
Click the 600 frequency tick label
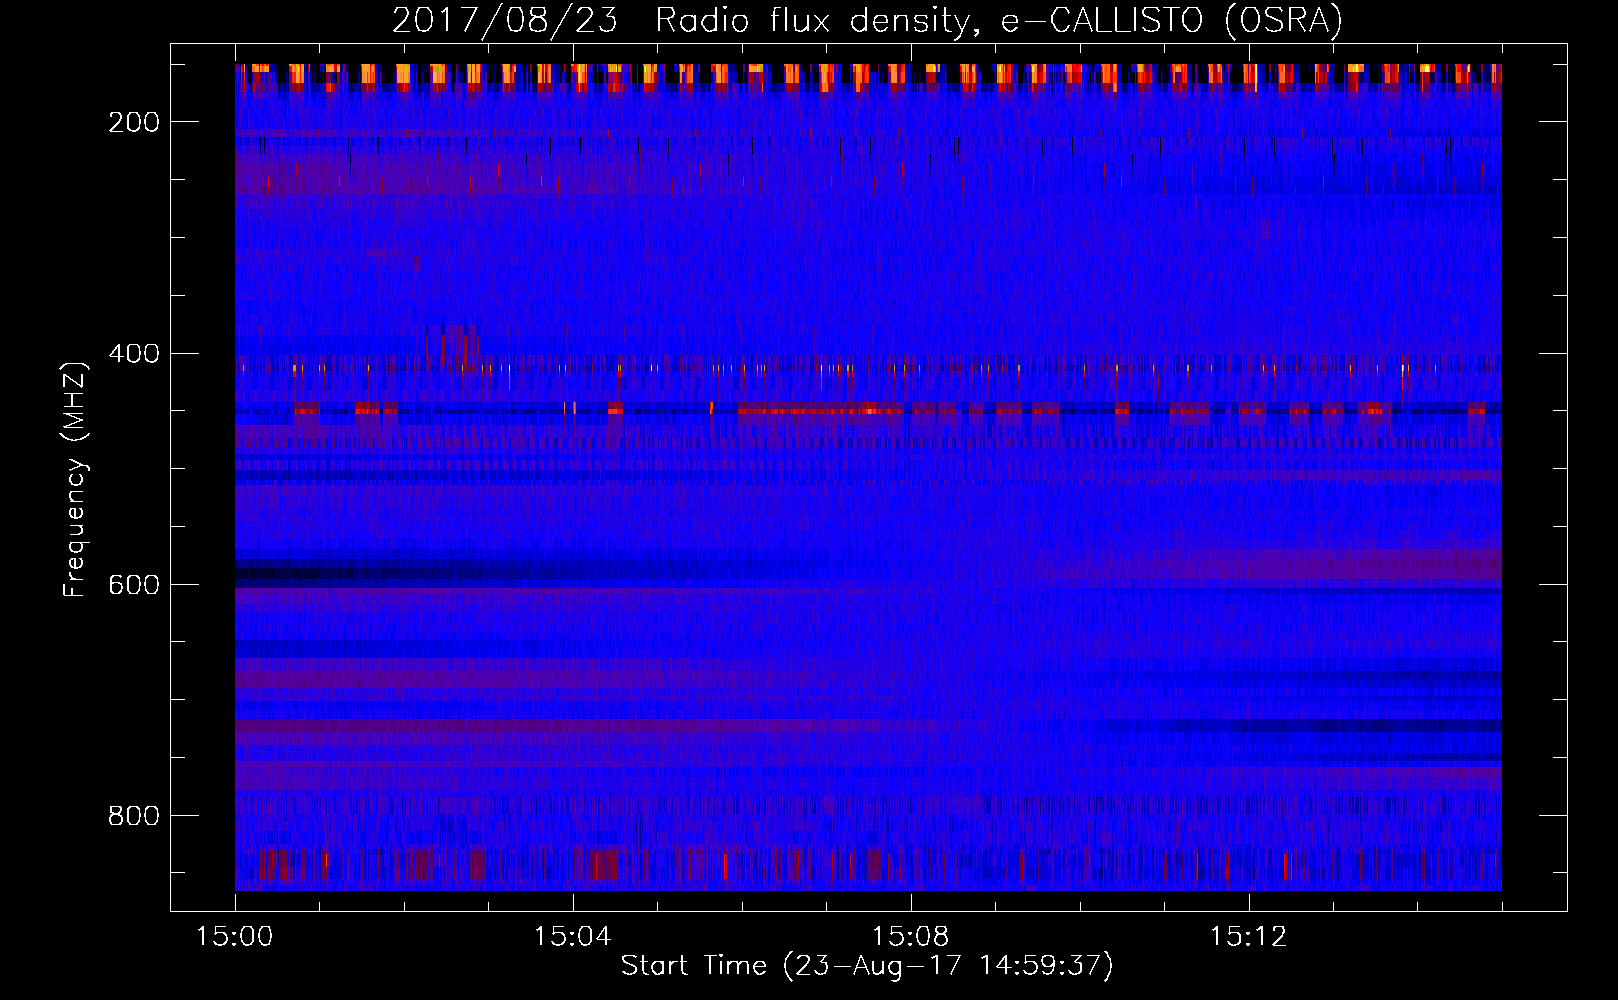point(134,585)
